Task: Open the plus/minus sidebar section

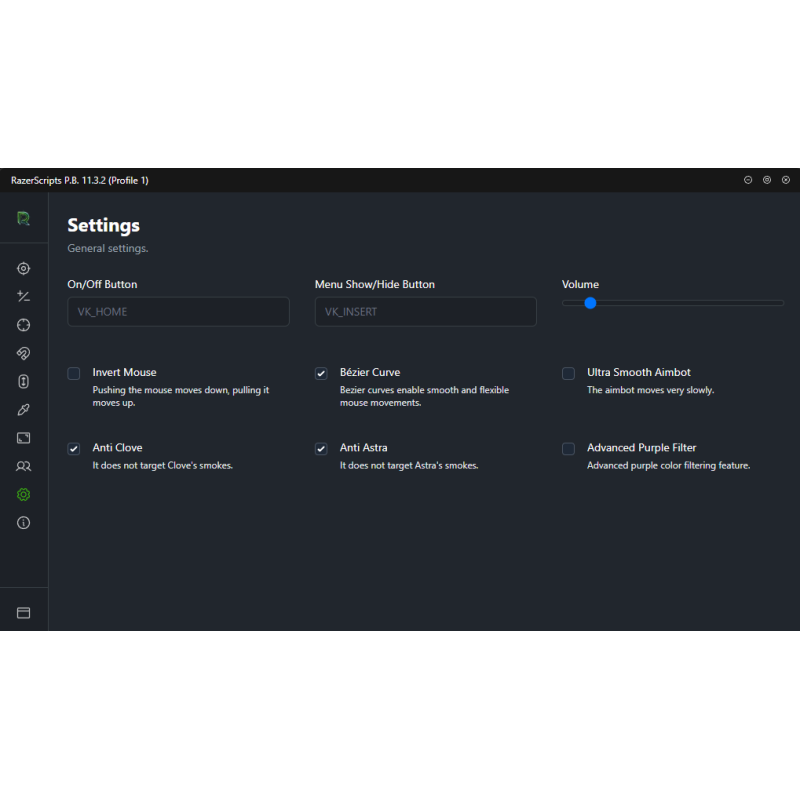Action: (23, 296)
